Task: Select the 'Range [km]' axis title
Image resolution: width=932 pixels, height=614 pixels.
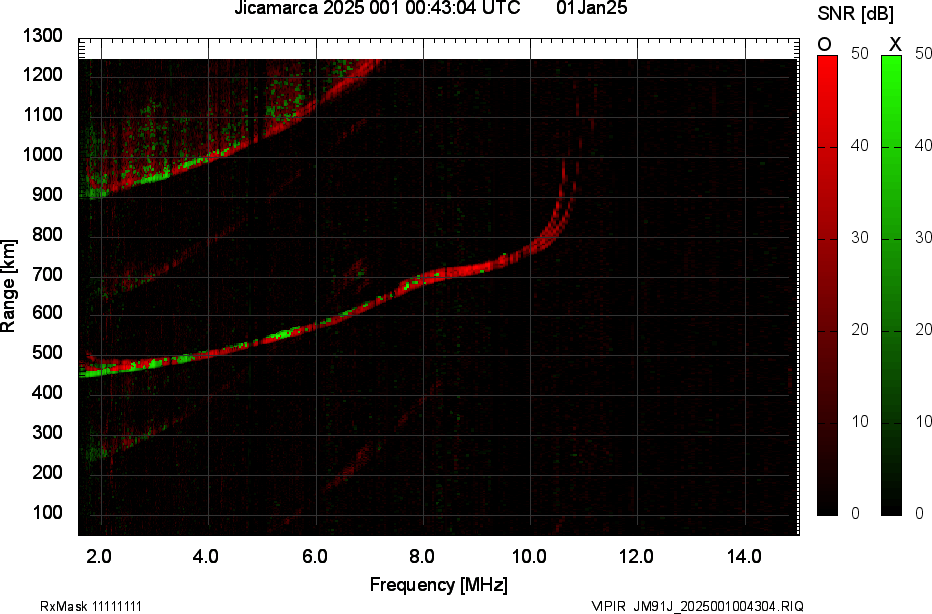Action: click(x=8, y=286)
